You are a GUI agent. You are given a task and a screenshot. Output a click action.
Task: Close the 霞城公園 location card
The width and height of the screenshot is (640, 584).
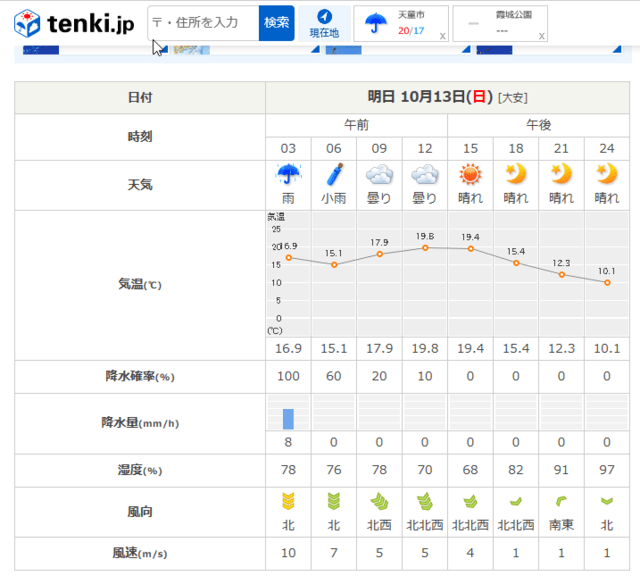[x=542, y=36]
